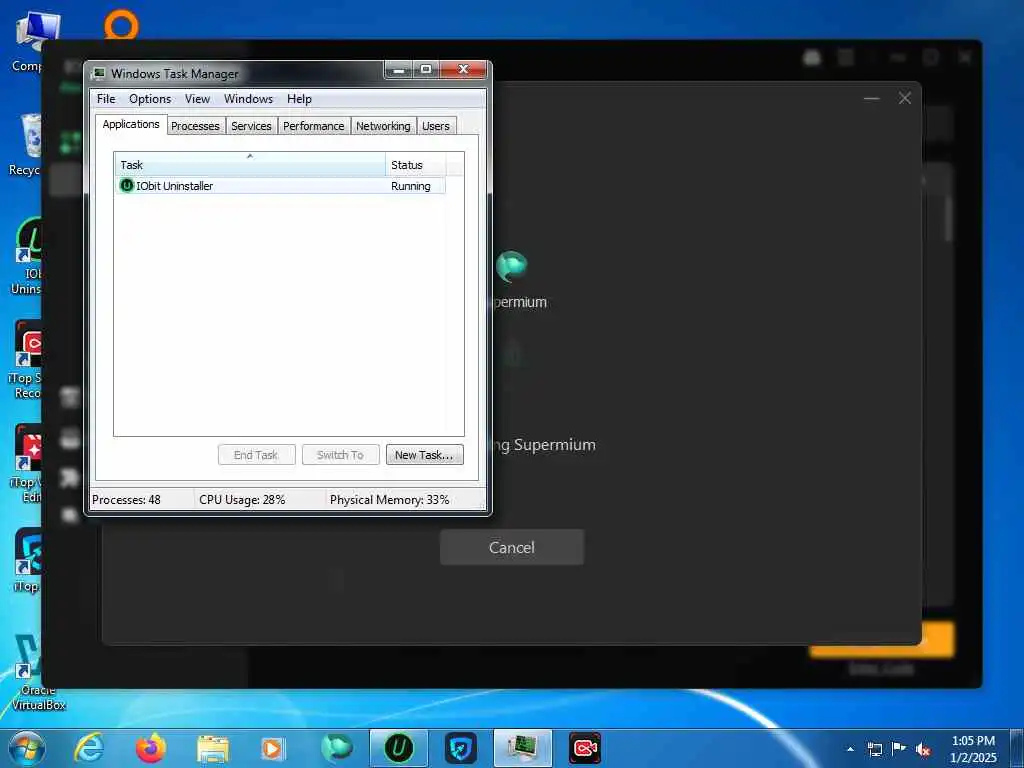Viewport: 1024px width, 768px height.
Task: Click the IObit Uninstaller icon in task list
Action: click(x=127, y=185)
